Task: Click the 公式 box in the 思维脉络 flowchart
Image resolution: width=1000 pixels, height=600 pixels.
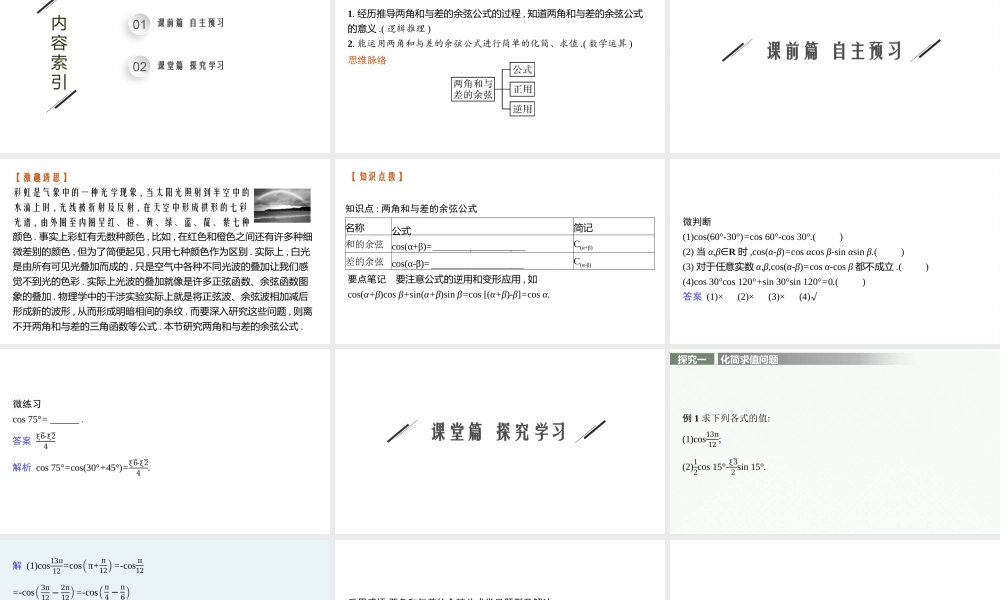Action: pos(524,70)
